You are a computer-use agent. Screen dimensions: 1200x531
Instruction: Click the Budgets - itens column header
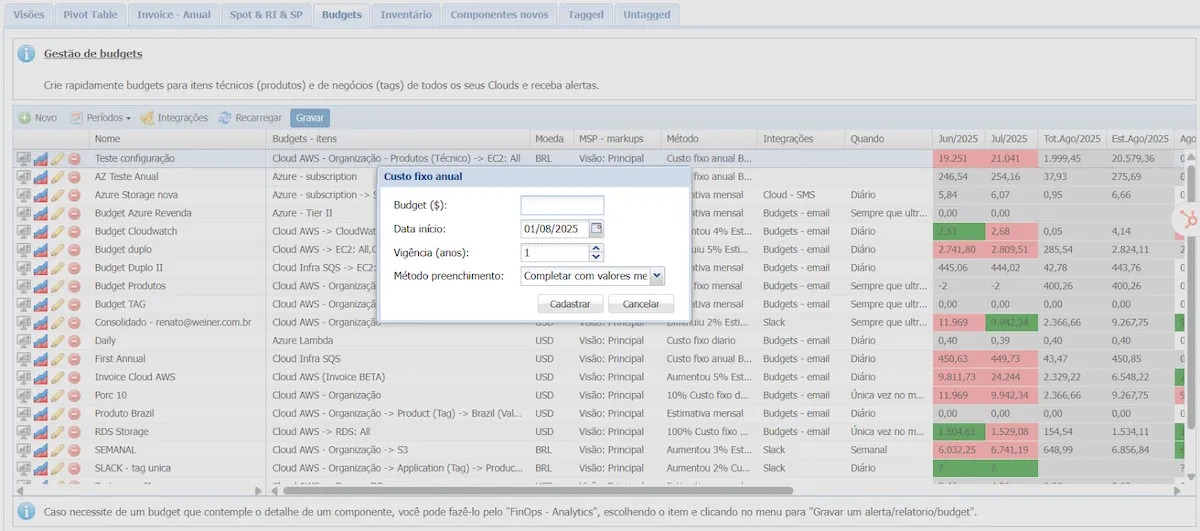click(x=399, y=139)
